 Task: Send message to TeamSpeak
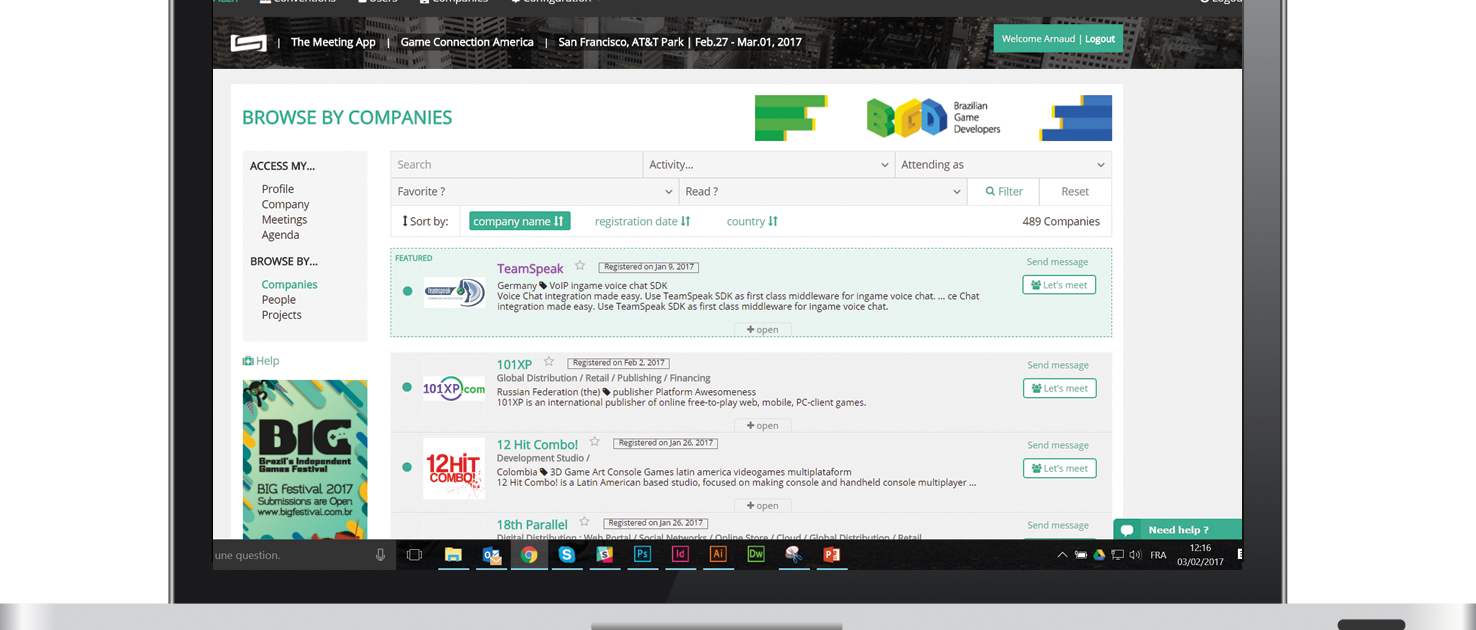1057,262
